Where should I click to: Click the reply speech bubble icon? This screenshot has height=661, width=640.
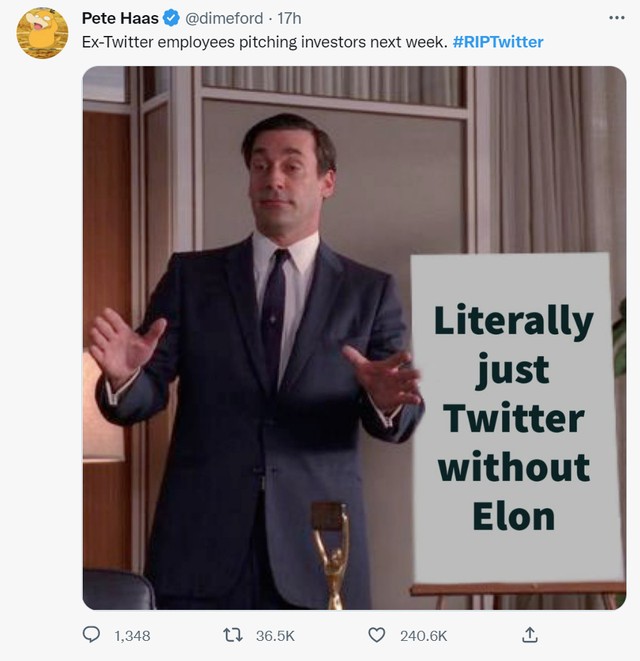pyautogui.click(x=92, y=634)
